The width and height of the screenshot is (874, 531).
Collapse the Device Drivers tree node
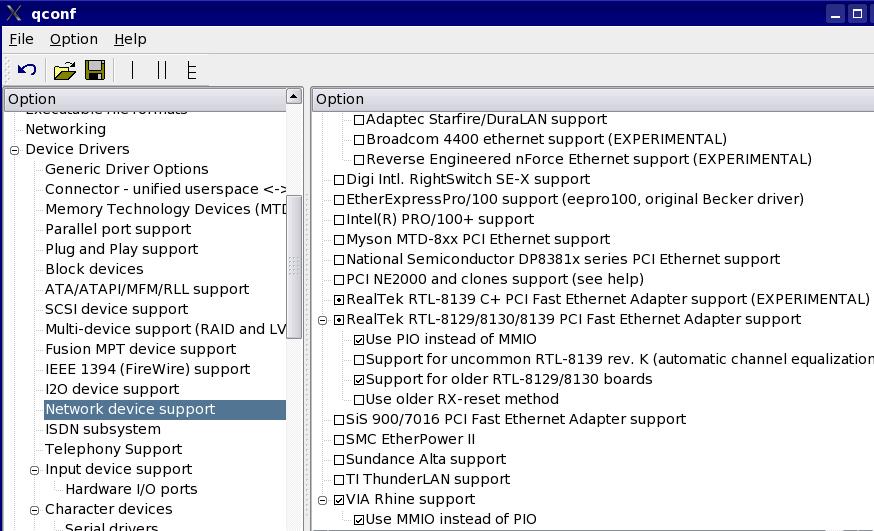(x=14, y=150)
